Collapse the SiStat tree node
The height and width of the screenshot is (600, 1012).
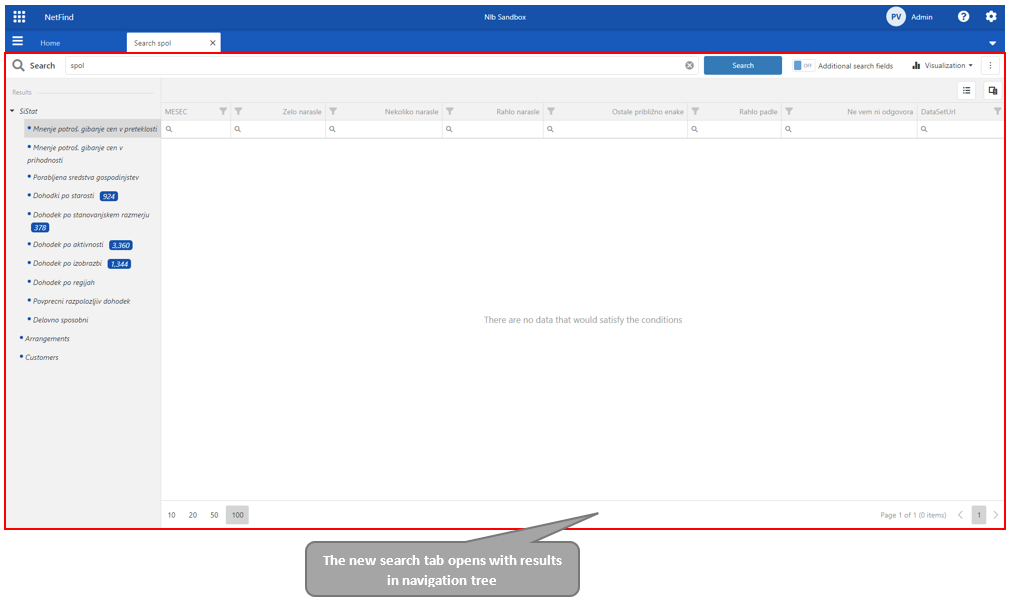tap(12, 111)
